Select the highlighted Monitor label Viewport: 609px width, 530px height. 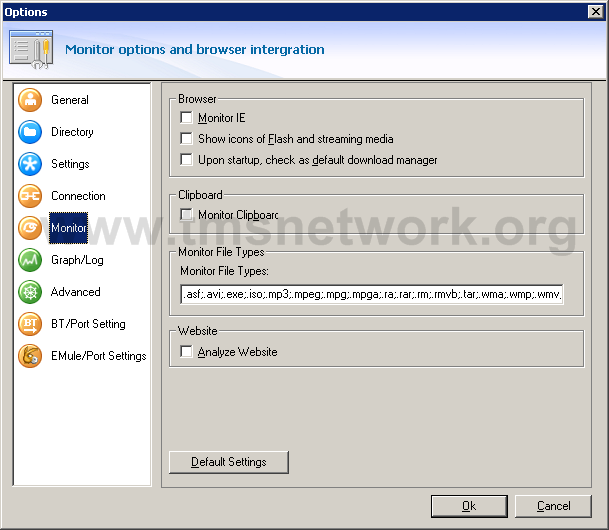68,228
